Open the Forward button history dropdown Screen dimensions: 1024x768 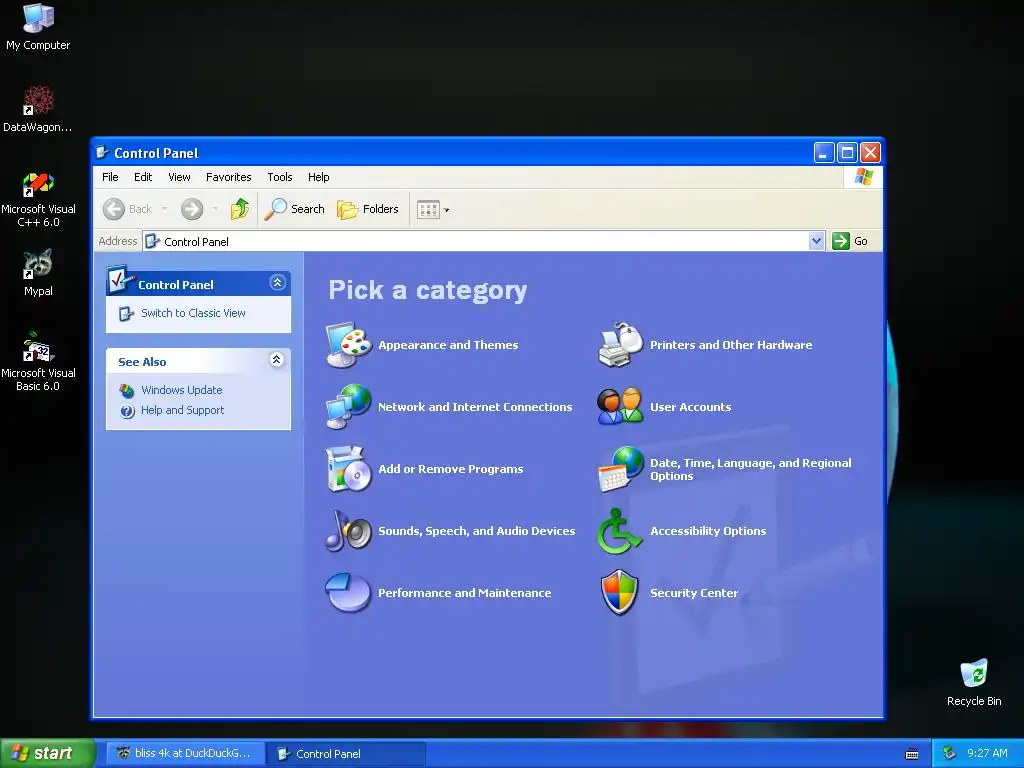[x=216, y=209]
